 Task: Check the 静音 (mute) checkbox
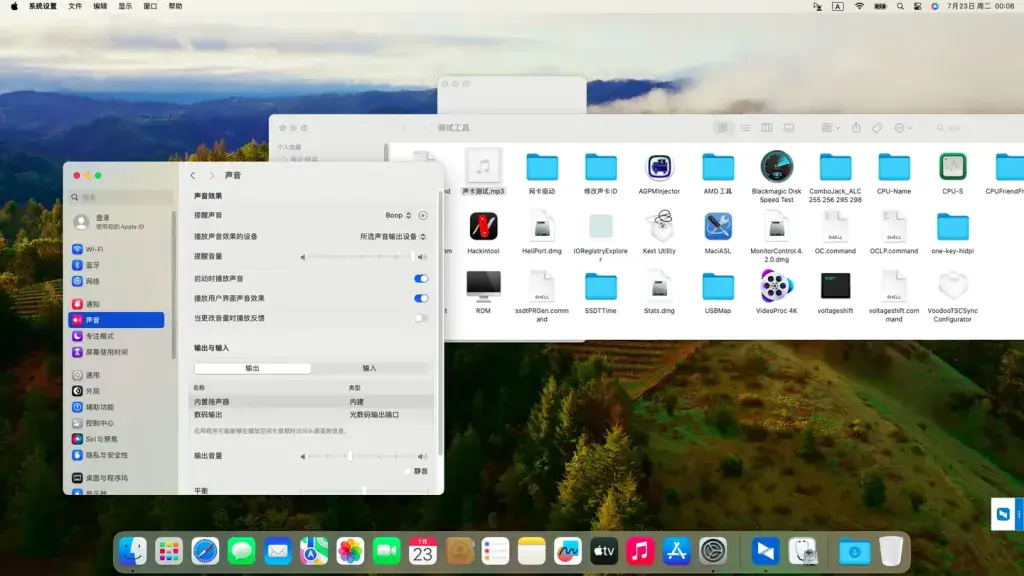point(408,471)
